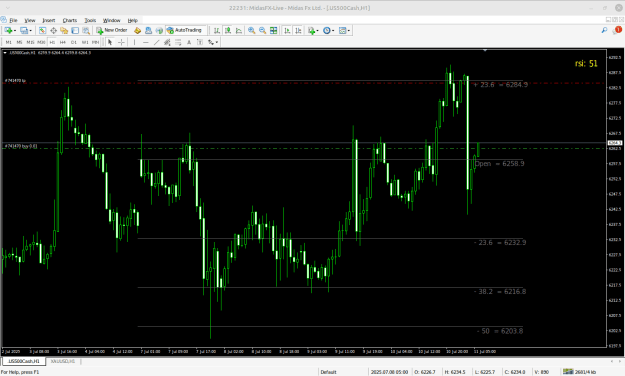625x376 pixels.
Task: Click the red take-profit line label #741479 tp
Action: tap(15, 81)
